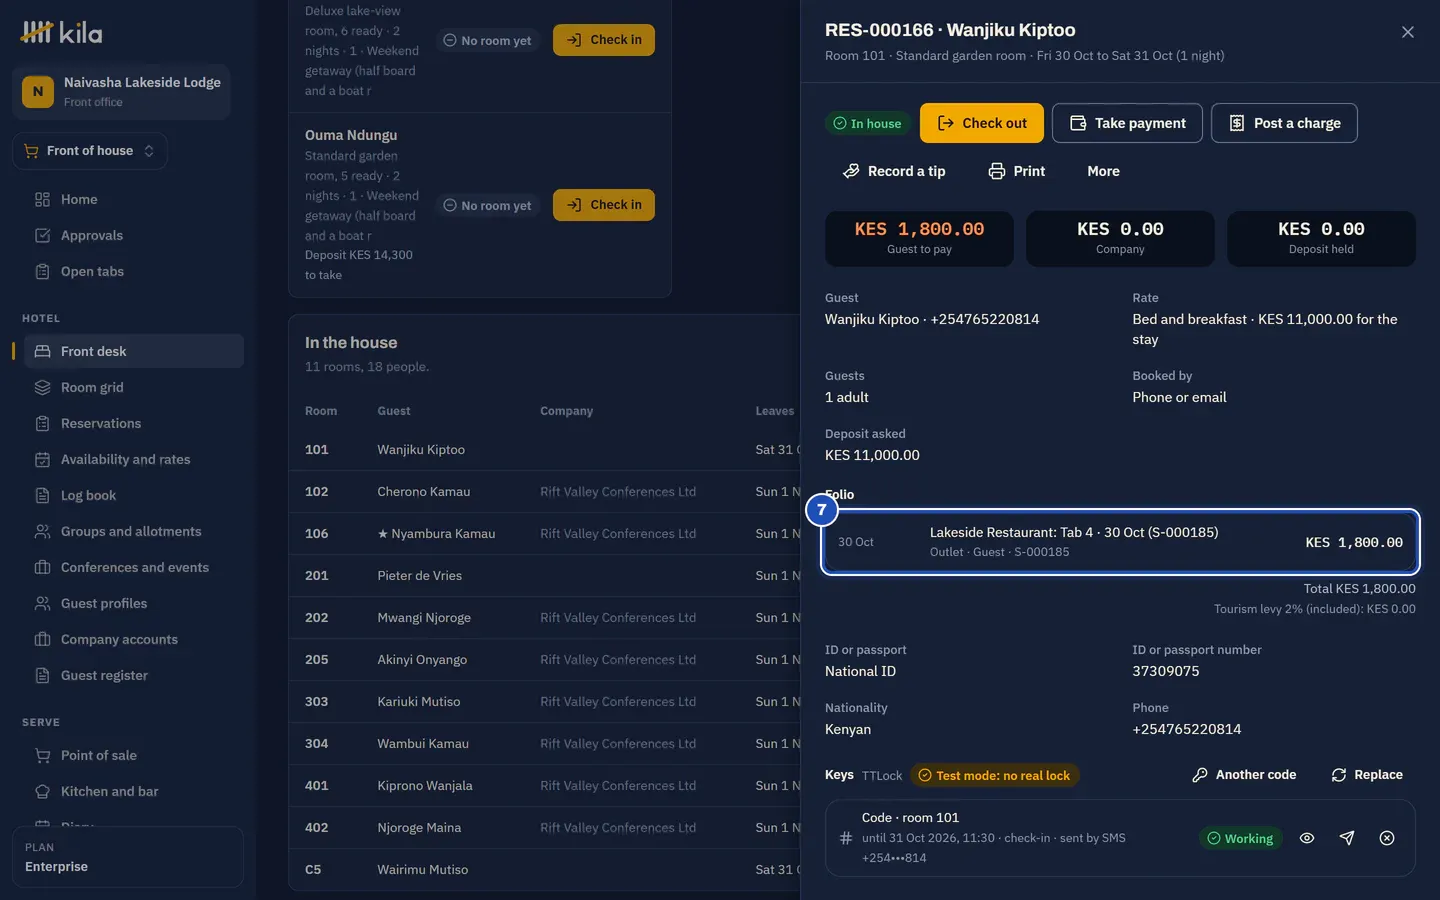
Task: Reveal the room 101 key code with eye icon
Action: coord(1307,838)
